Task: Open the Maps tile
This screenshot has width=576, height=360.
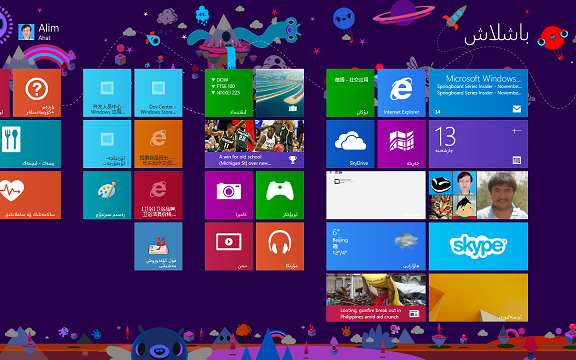Action: (x=401, y=144)
